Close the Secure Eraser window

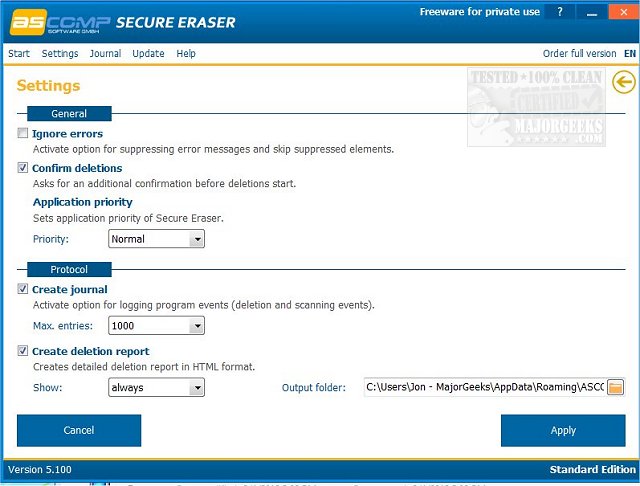623,12
